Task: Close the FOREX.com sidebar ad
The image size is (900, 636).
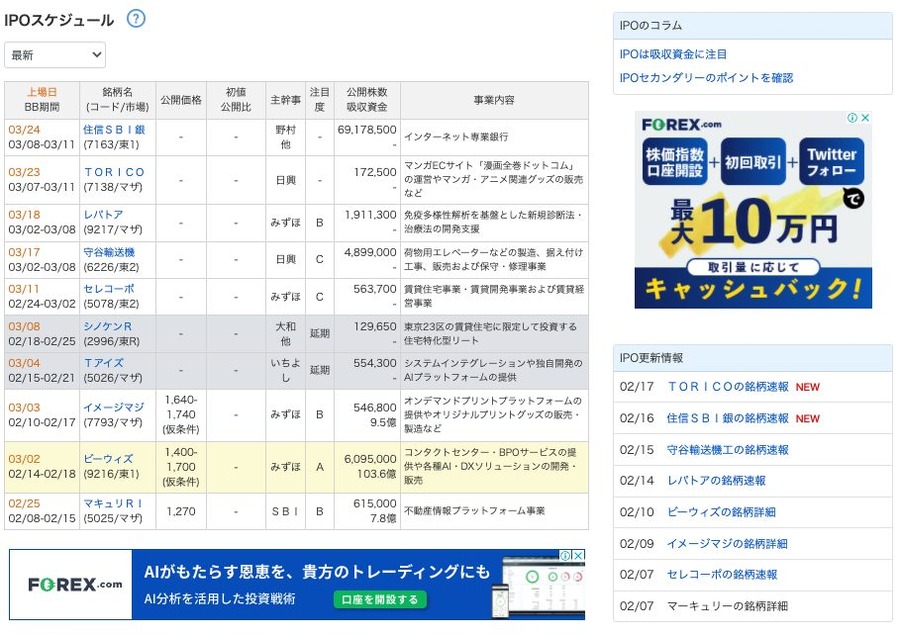Action: click(865, 118)
